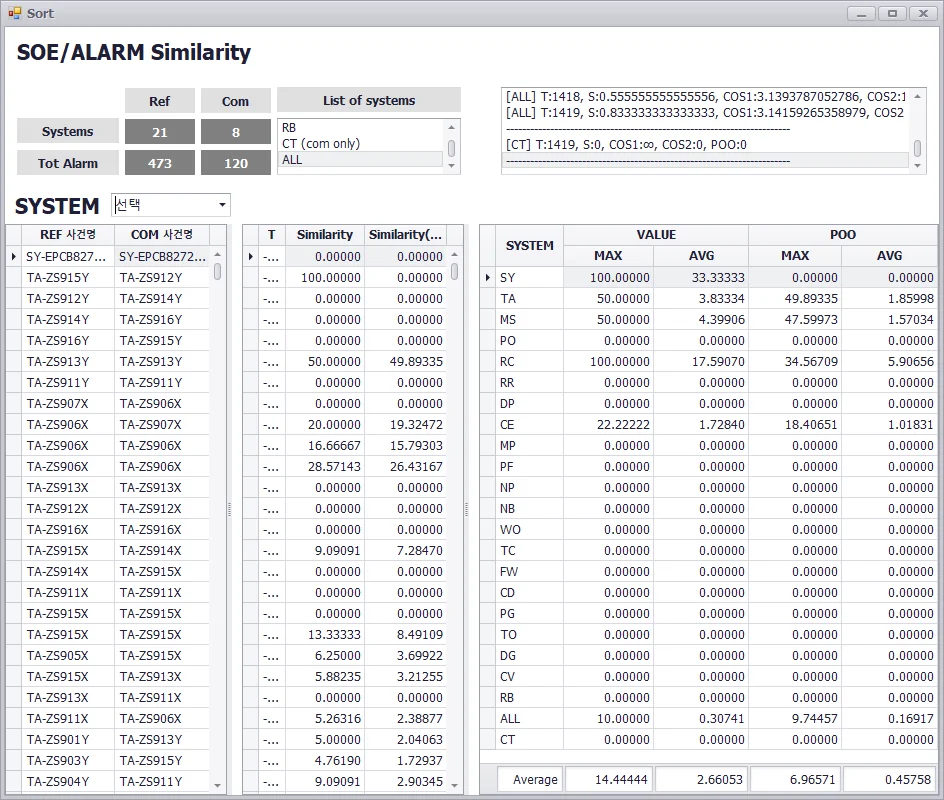Select the RC POO max 34.56709
Image resolution: width=944 pixels, height=800 pixels.
795,361
